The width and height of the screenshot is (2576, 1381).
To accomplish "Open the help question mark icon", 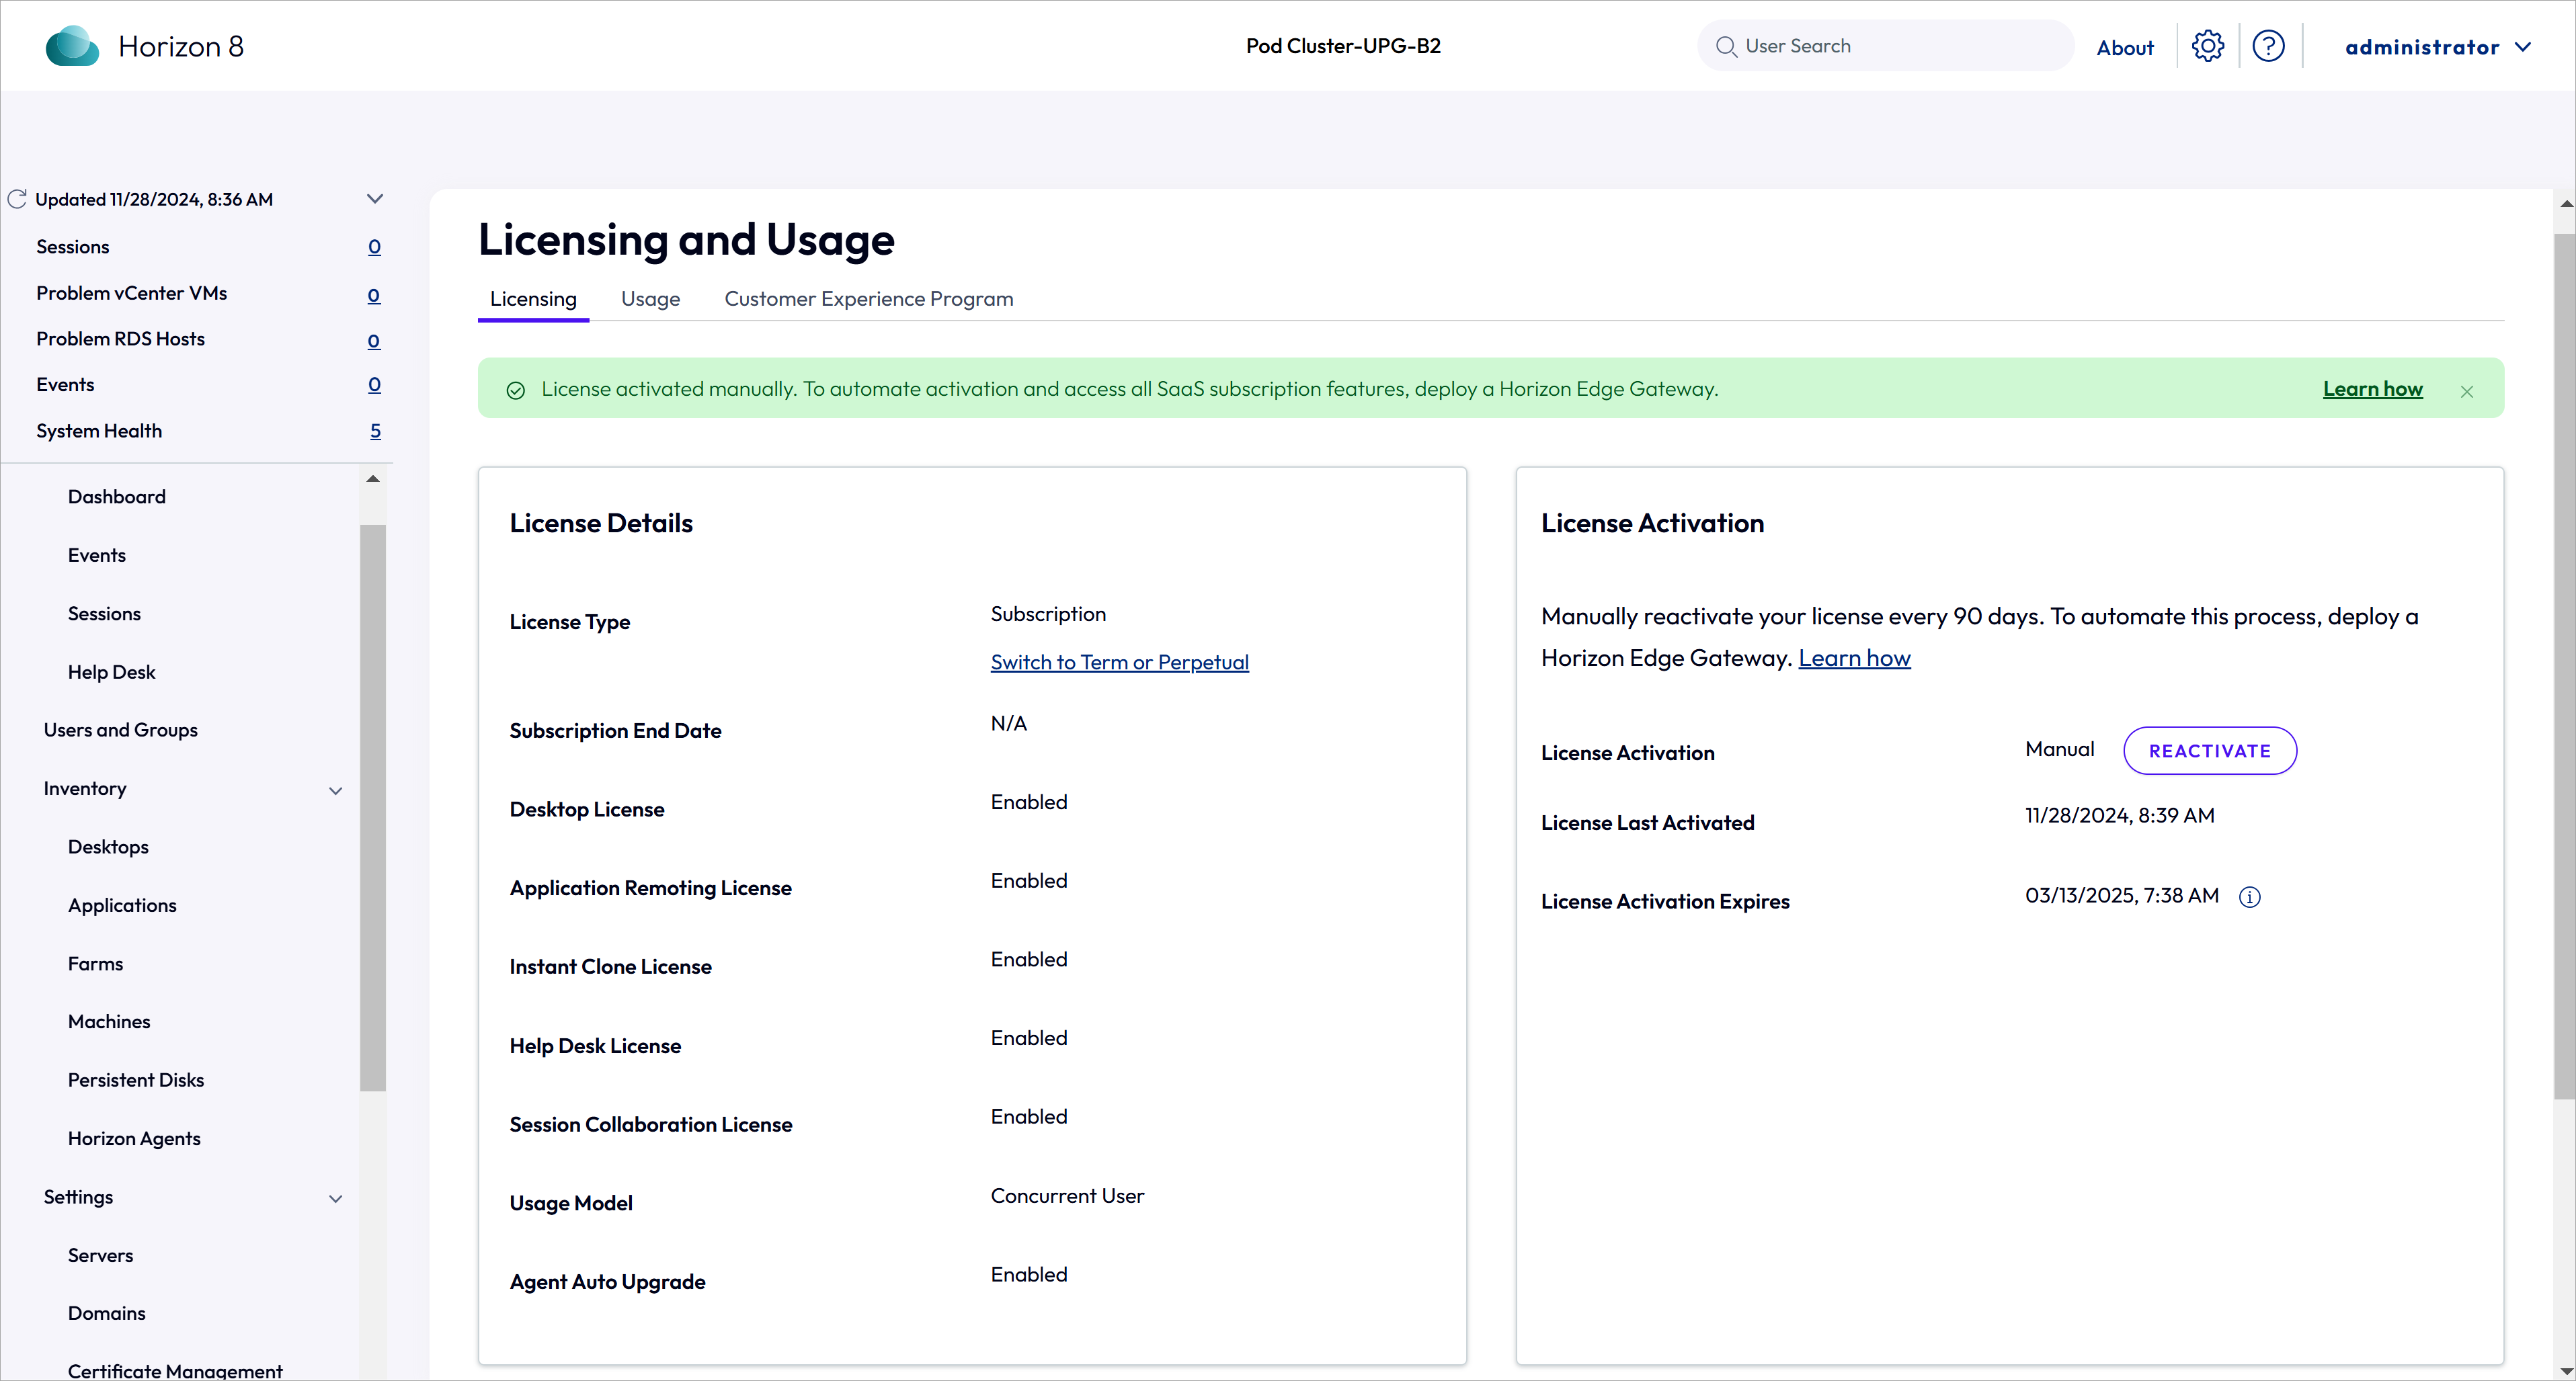I will (2268, 46).
